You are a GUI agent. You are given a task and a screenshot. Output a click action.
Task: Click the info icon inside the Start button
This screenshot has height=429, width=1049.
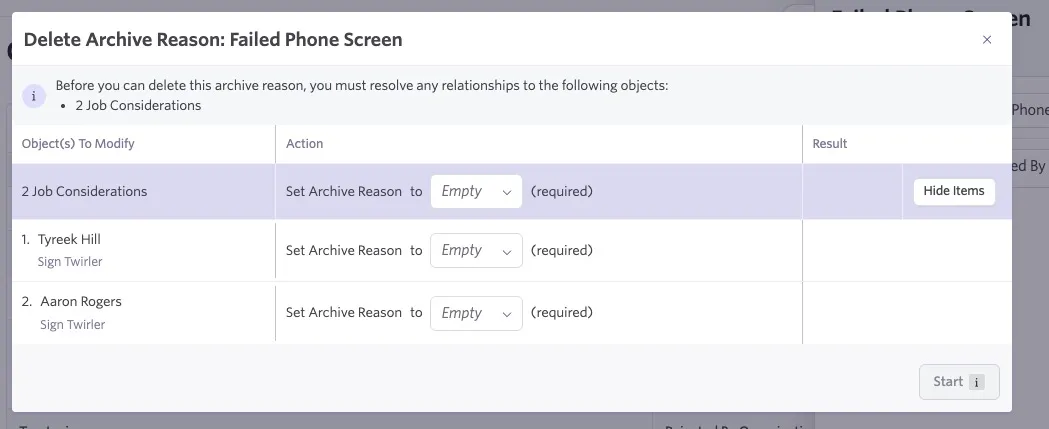tap(977, 383)
